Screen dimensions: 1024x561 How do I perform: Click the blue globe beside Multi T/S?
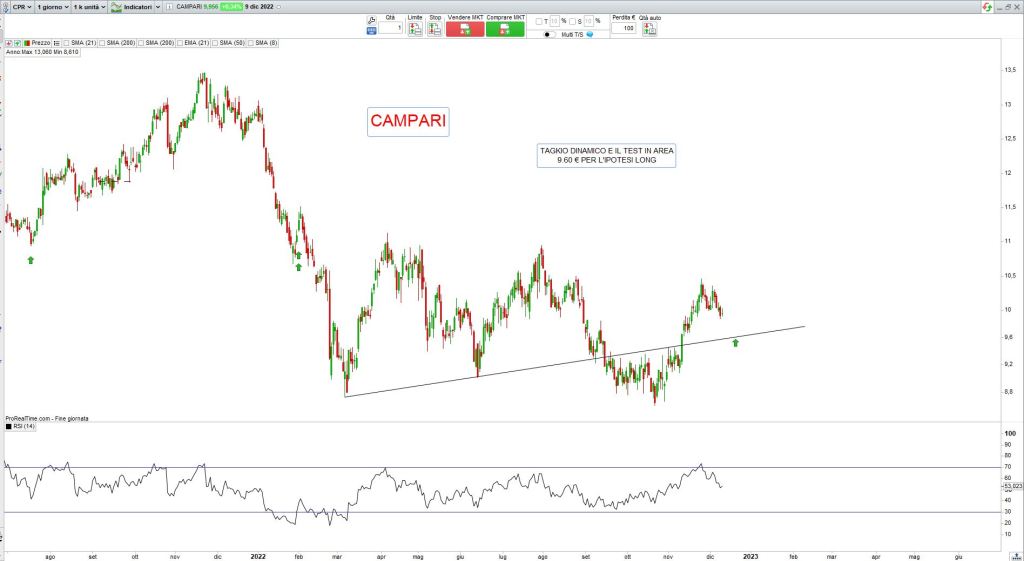[590, 35]
